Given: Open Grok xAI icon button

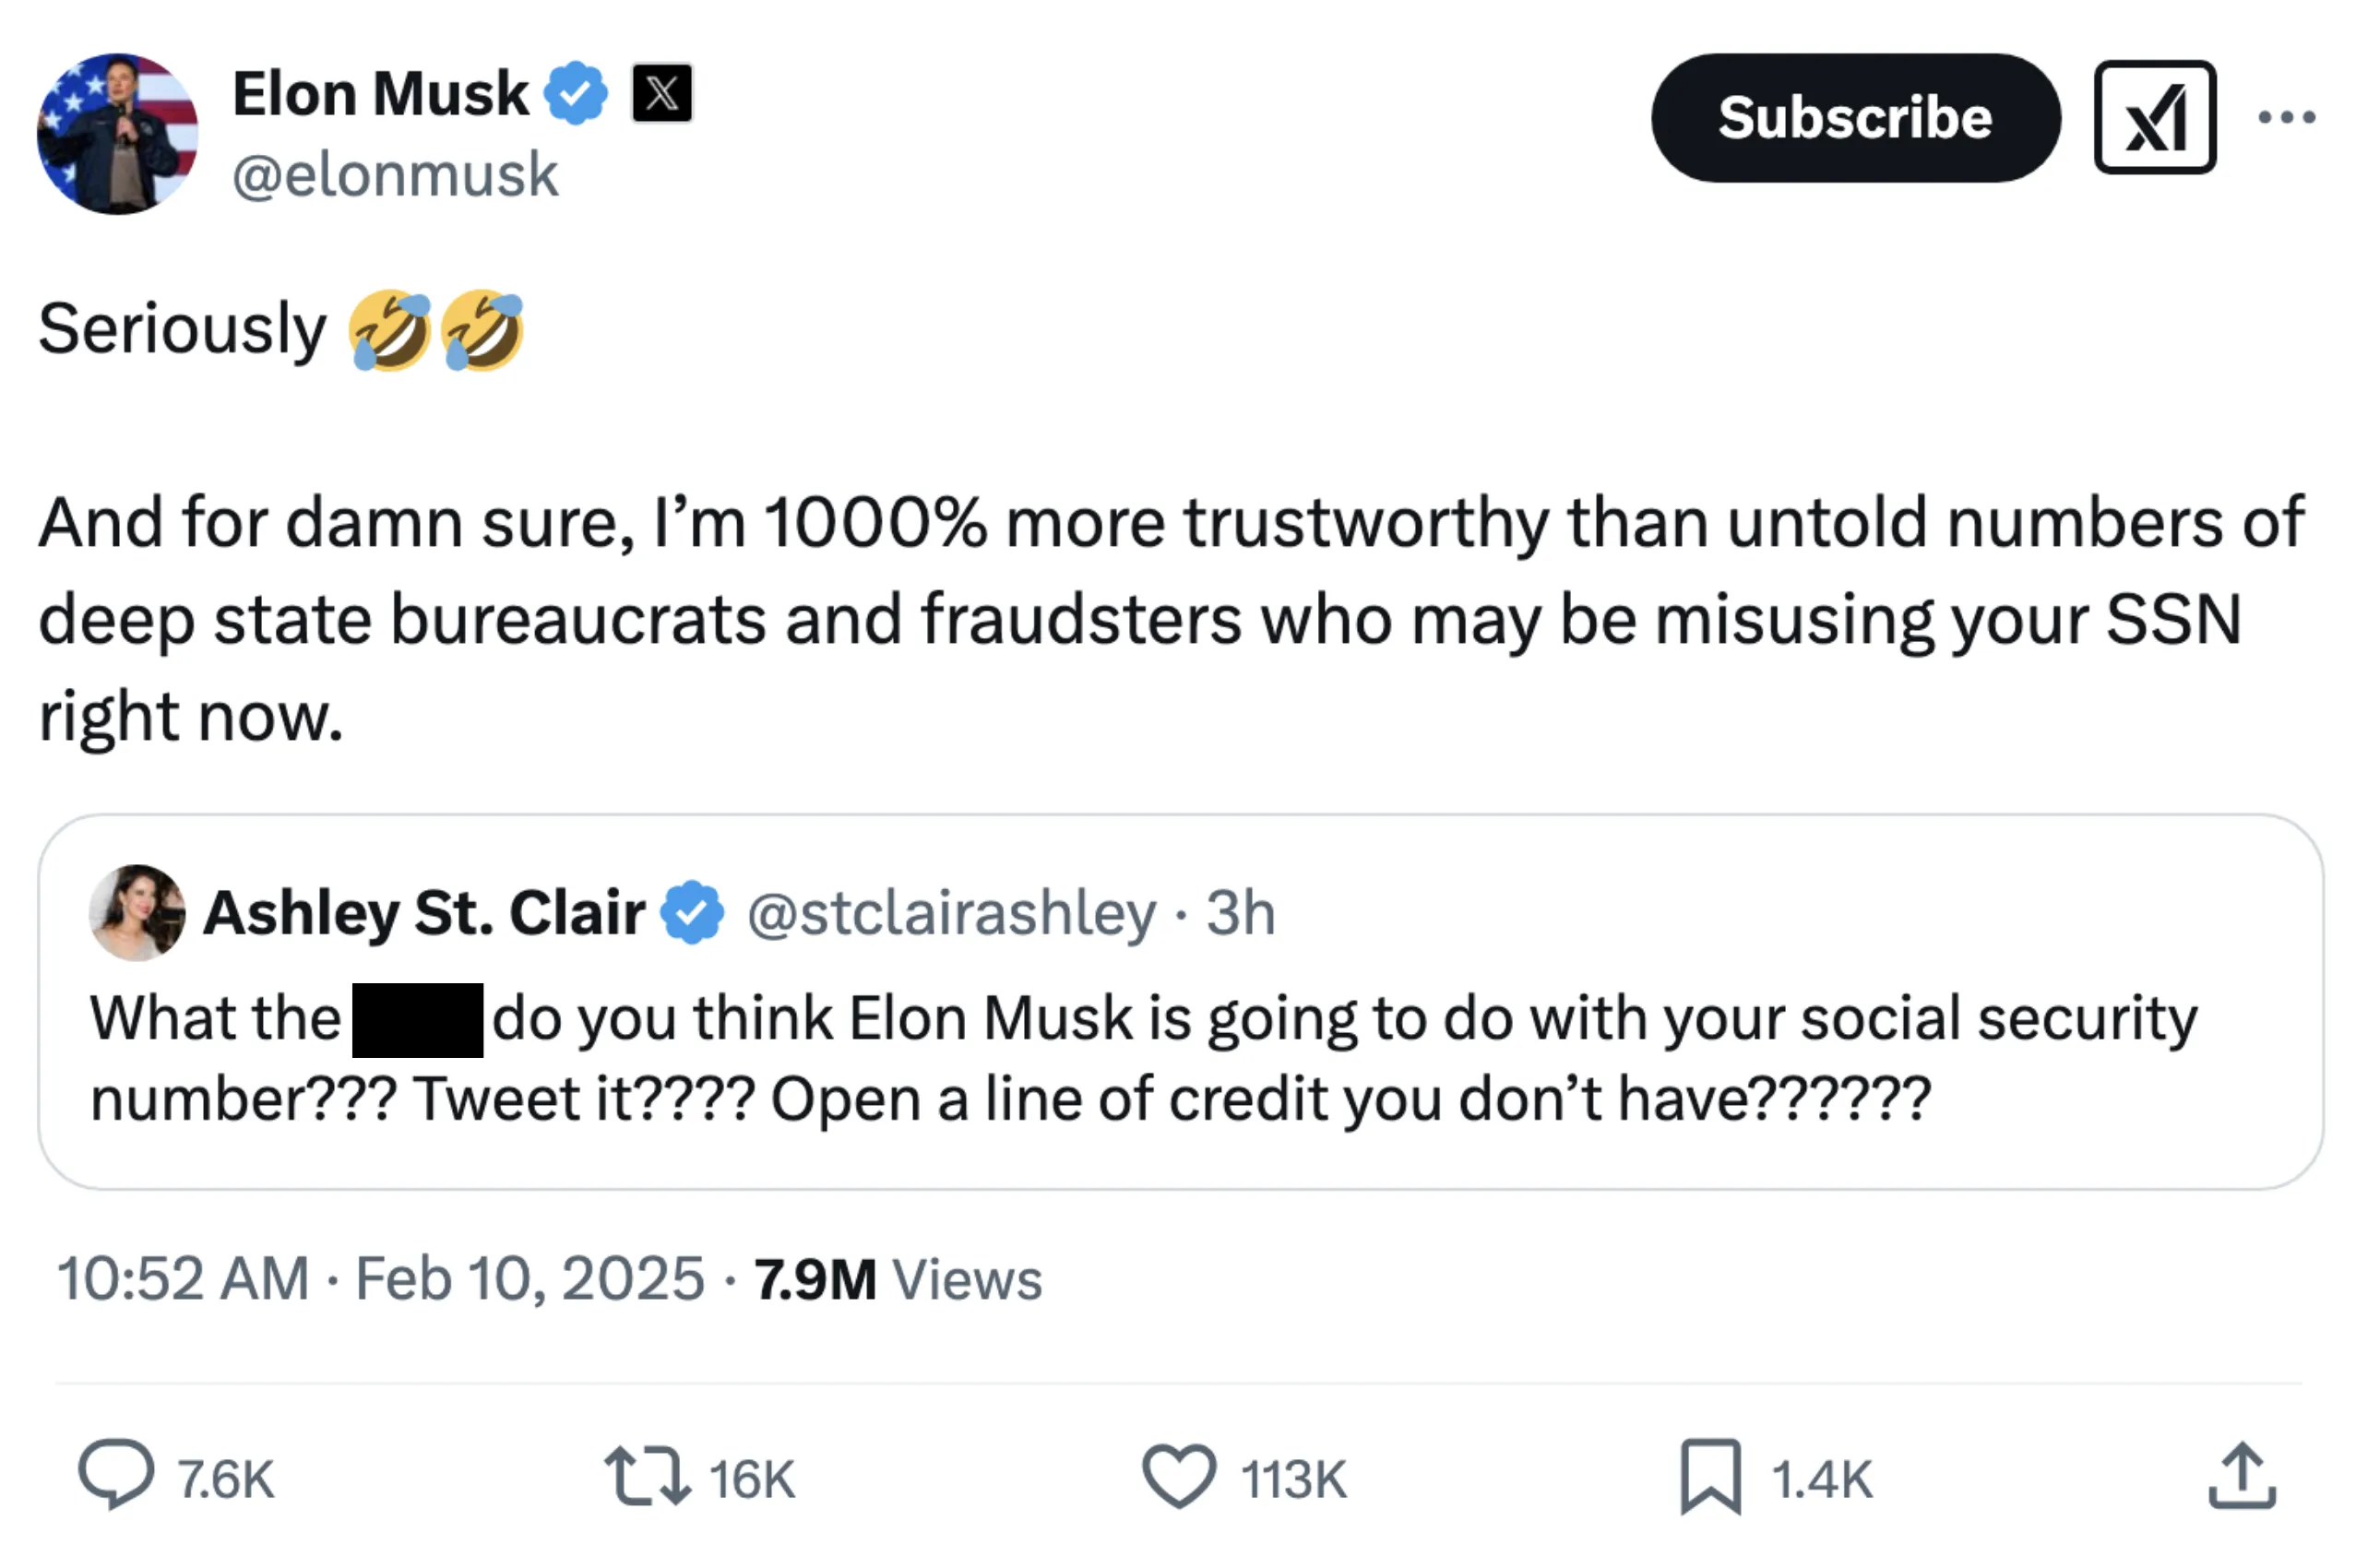Looking at the screenshot, I should pyautogui.click(x=2154, y=118).
